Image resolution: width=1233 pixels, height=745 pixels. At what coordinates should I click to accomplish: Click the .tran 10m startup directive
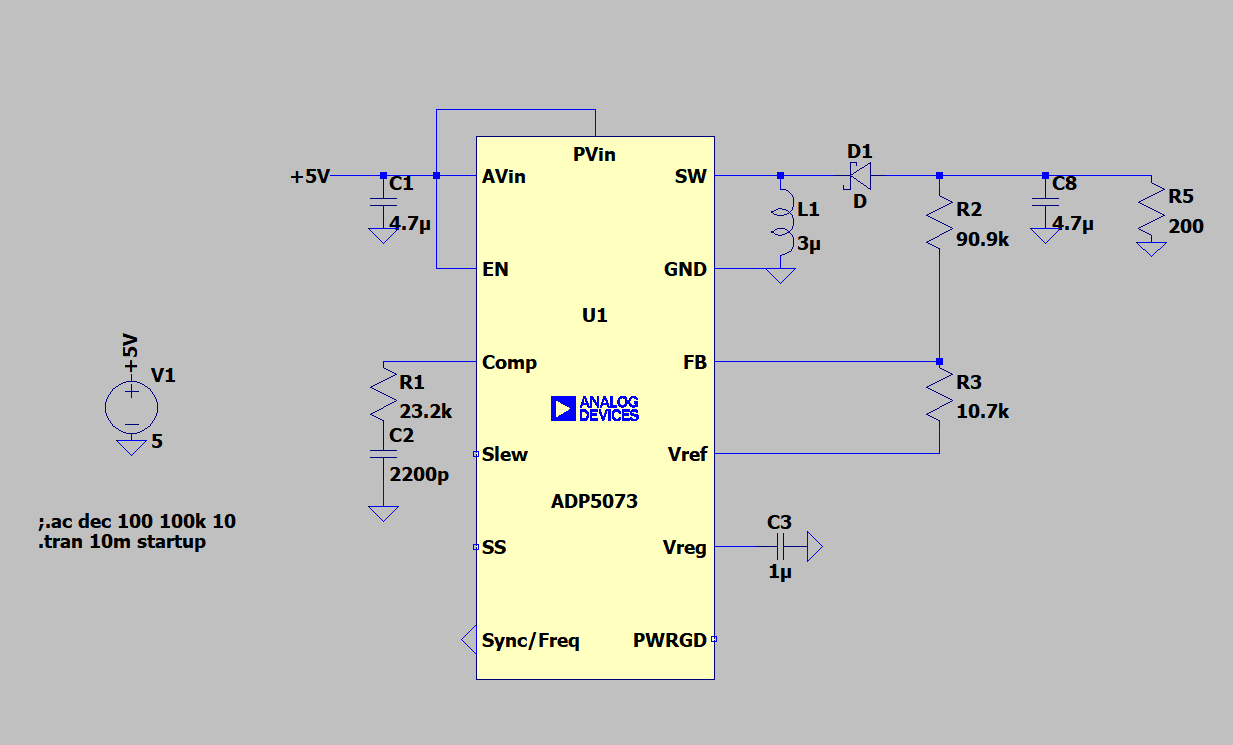coord(122,543)
